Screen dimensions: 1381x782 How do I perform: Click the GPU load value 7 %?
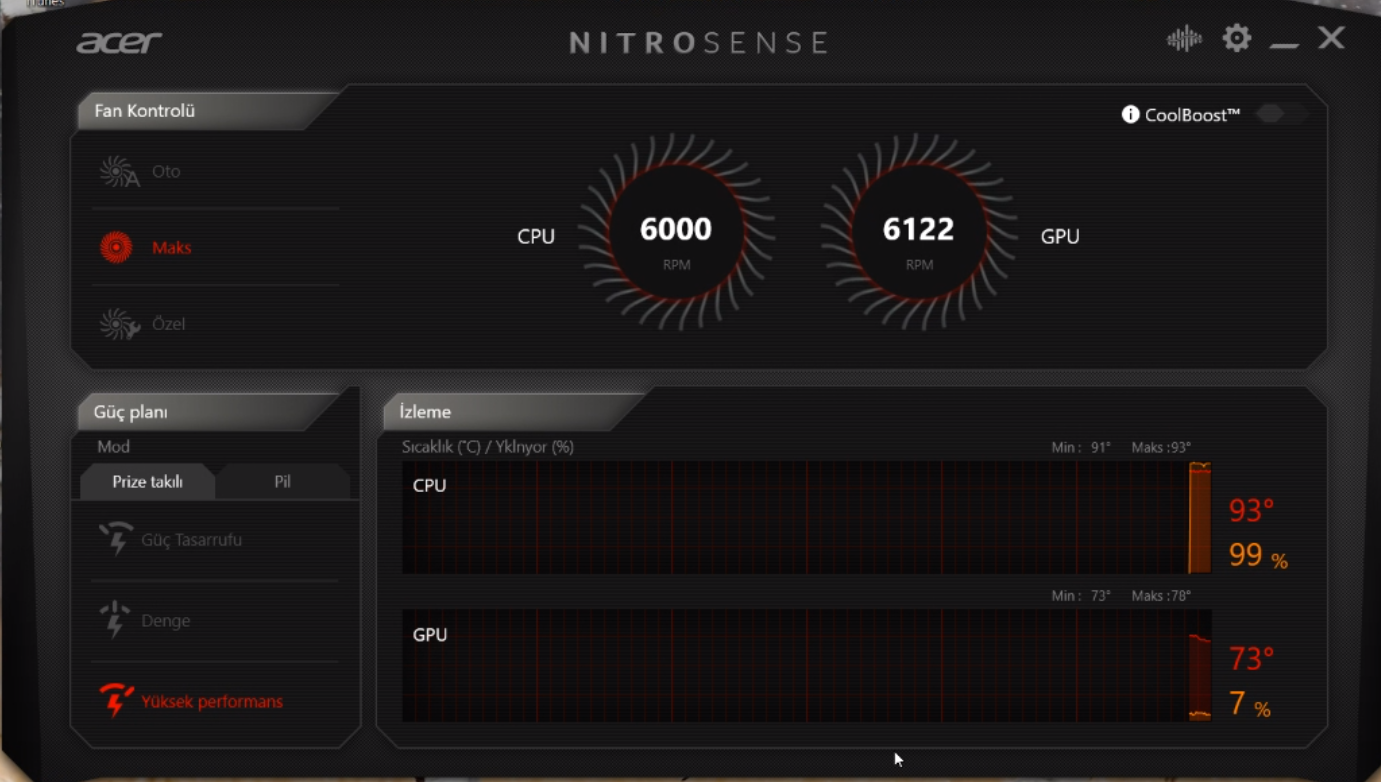point(1249,704)
